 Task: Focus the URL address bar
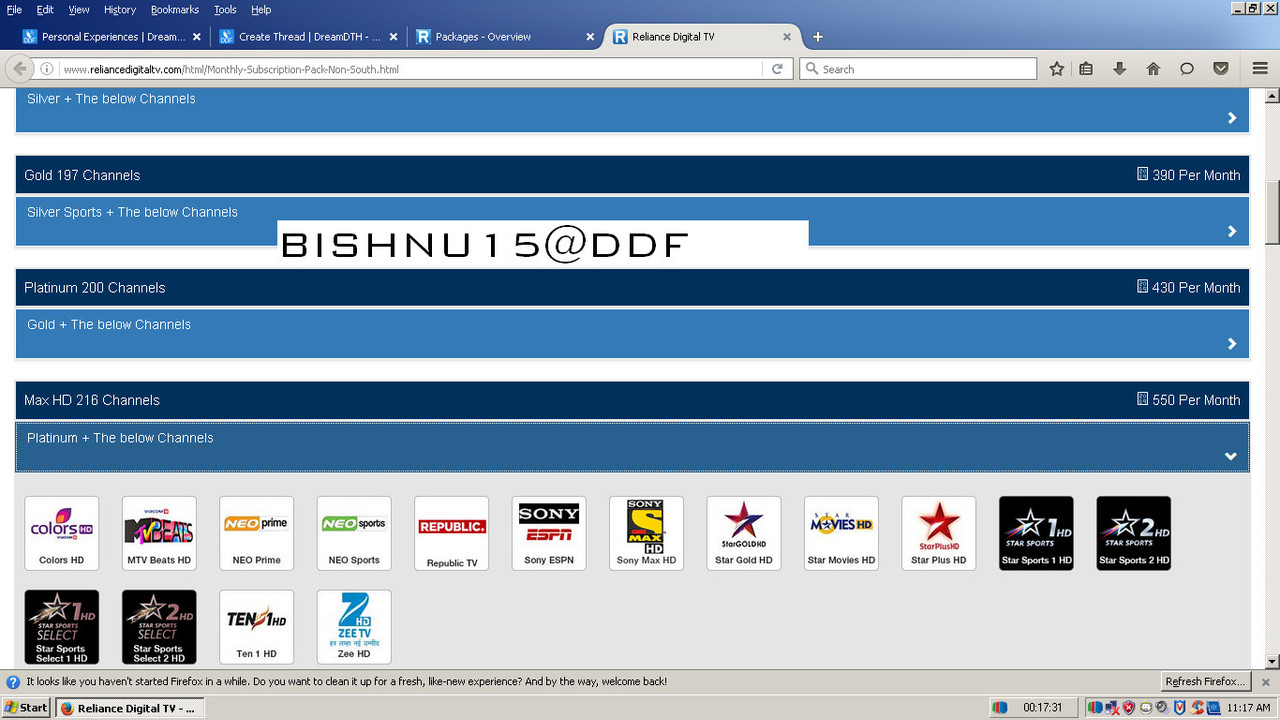pos(410,69)
